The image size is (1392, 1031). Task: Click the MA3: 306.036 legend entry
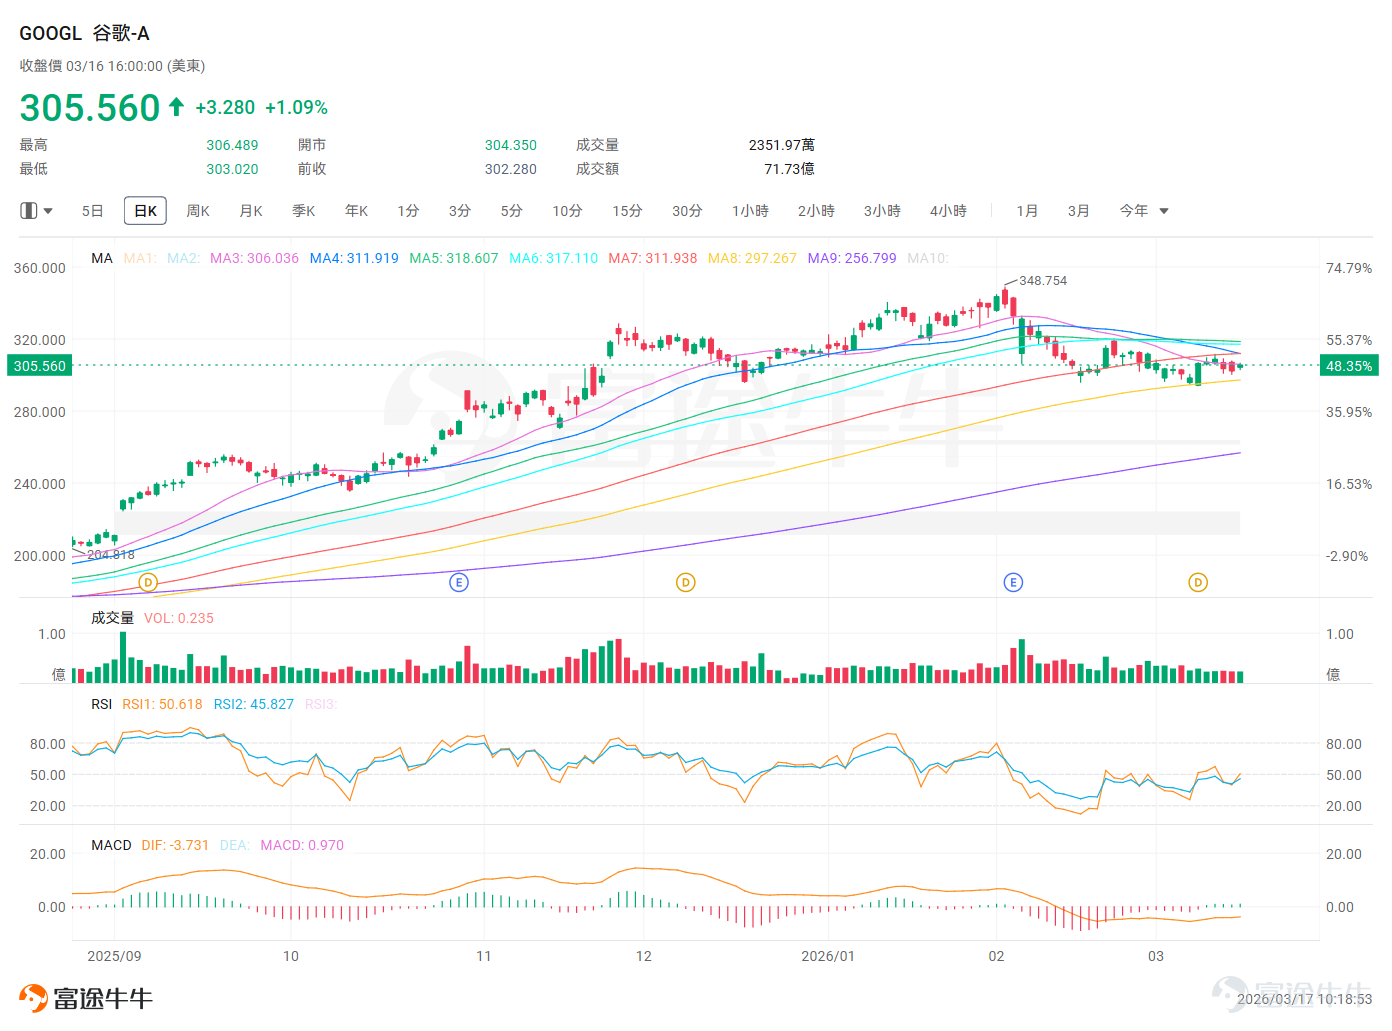(255, 258)
